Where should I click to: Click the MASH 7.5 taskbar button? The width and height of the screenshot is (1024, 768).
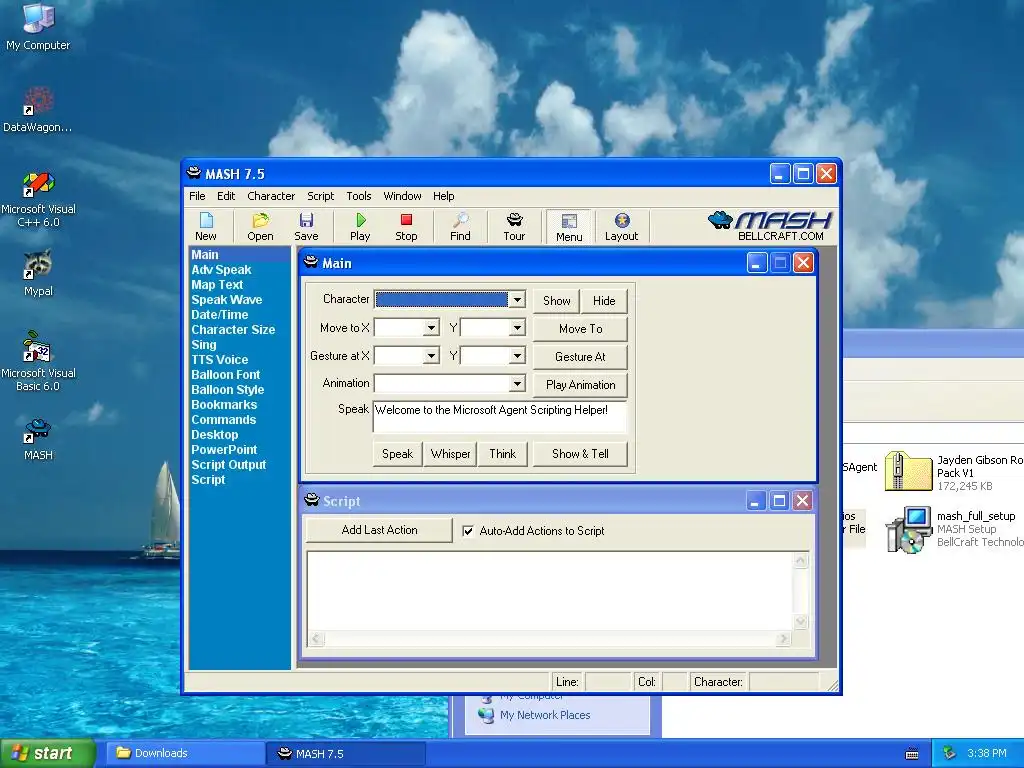pos(346,753)
